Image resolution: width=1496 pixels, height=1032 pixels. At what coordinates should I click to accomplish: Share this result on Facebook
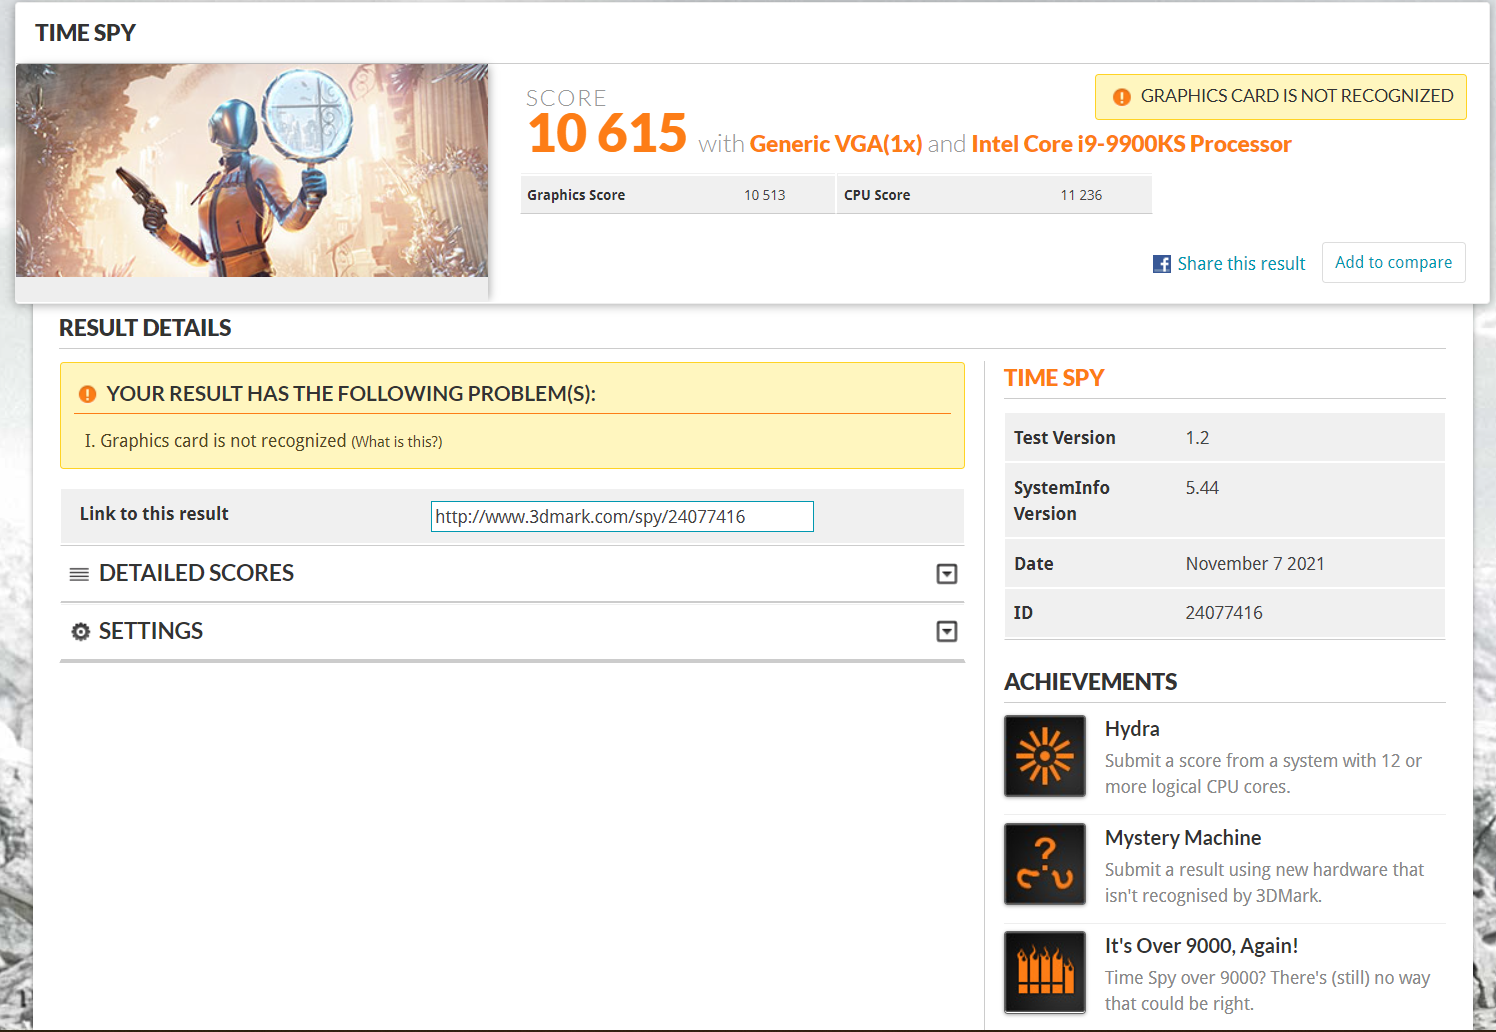pos(1241,264)
